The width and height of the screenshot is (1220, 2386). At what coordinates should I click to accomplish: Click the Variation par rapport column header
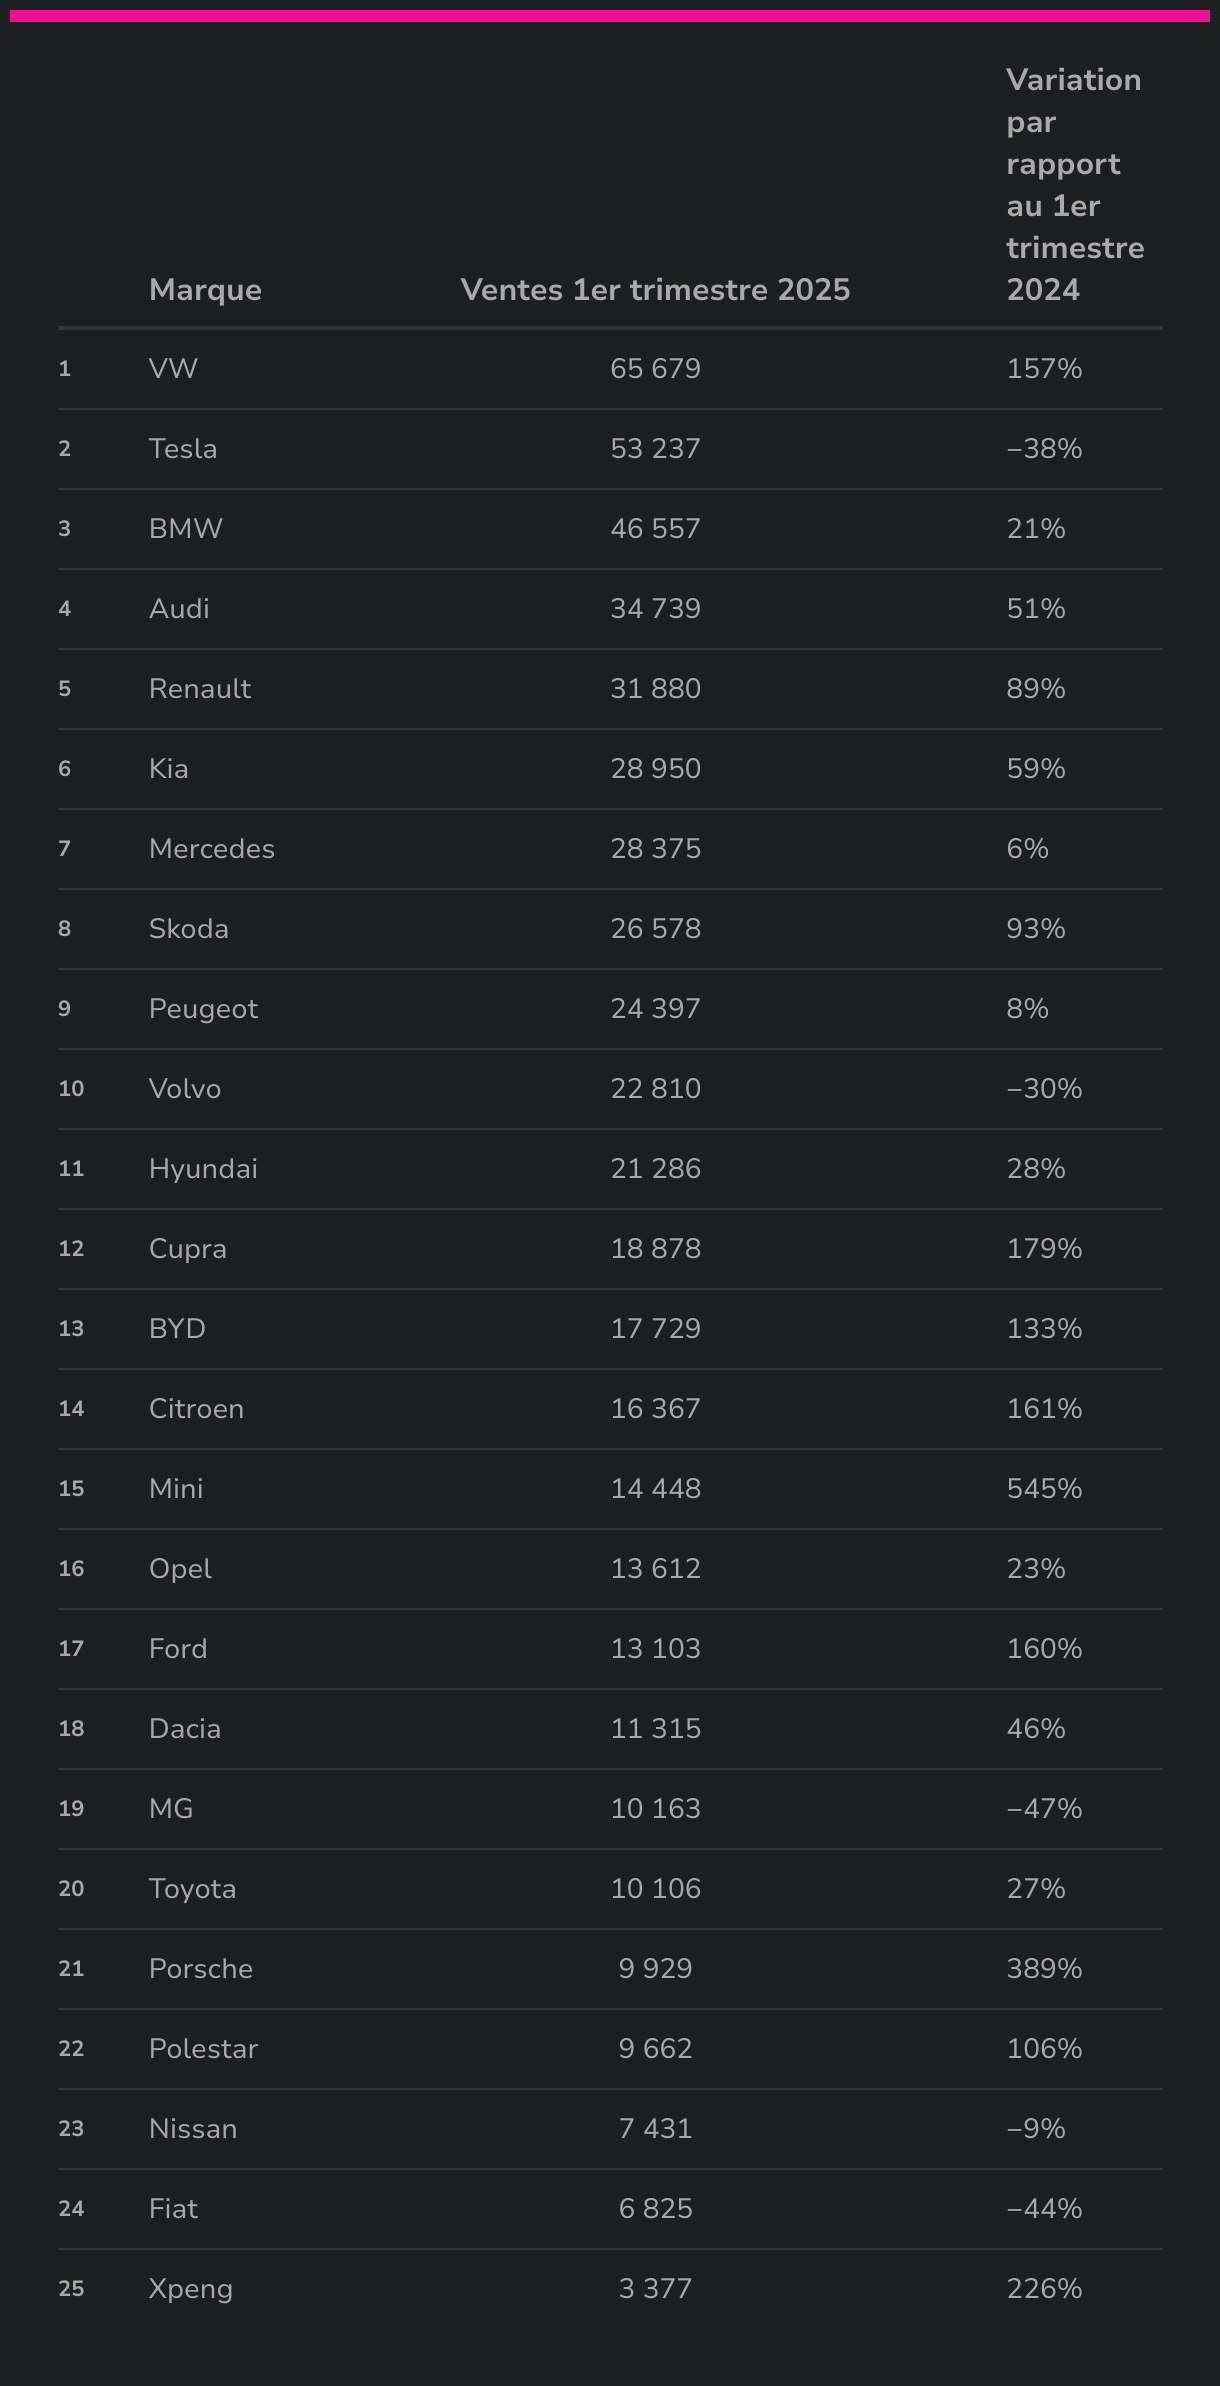tap(1074, 185)
